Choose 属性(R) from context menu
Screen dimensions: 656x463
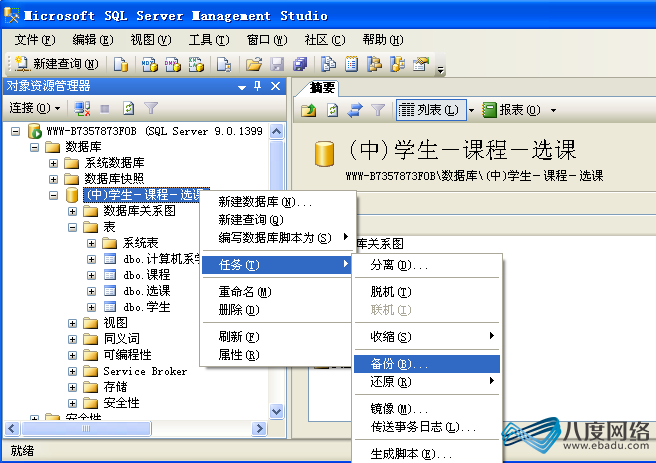[x=277, y=355]
